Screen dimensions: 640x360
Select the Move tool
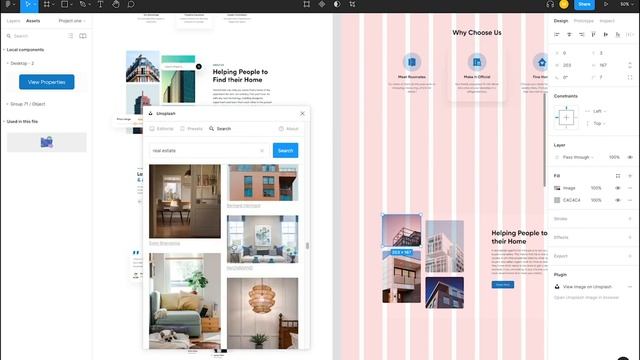click(27, 4)
